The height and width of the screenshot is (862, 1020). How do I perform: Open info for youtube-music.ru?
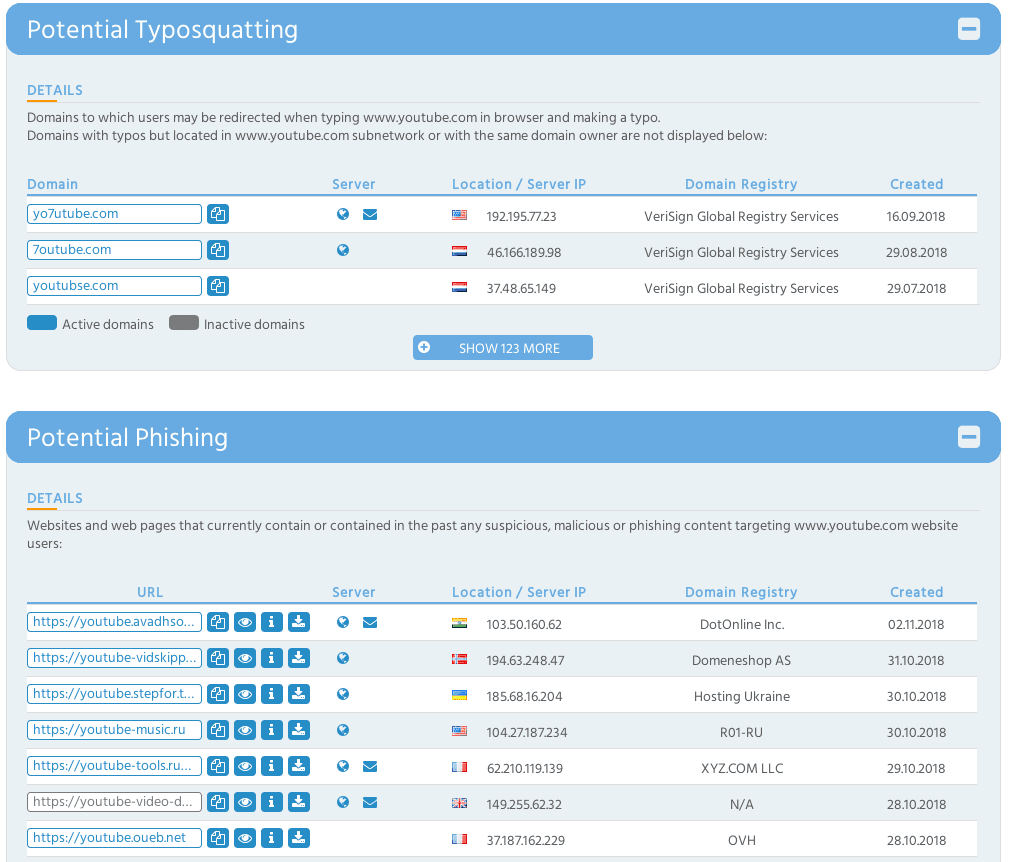271,730
